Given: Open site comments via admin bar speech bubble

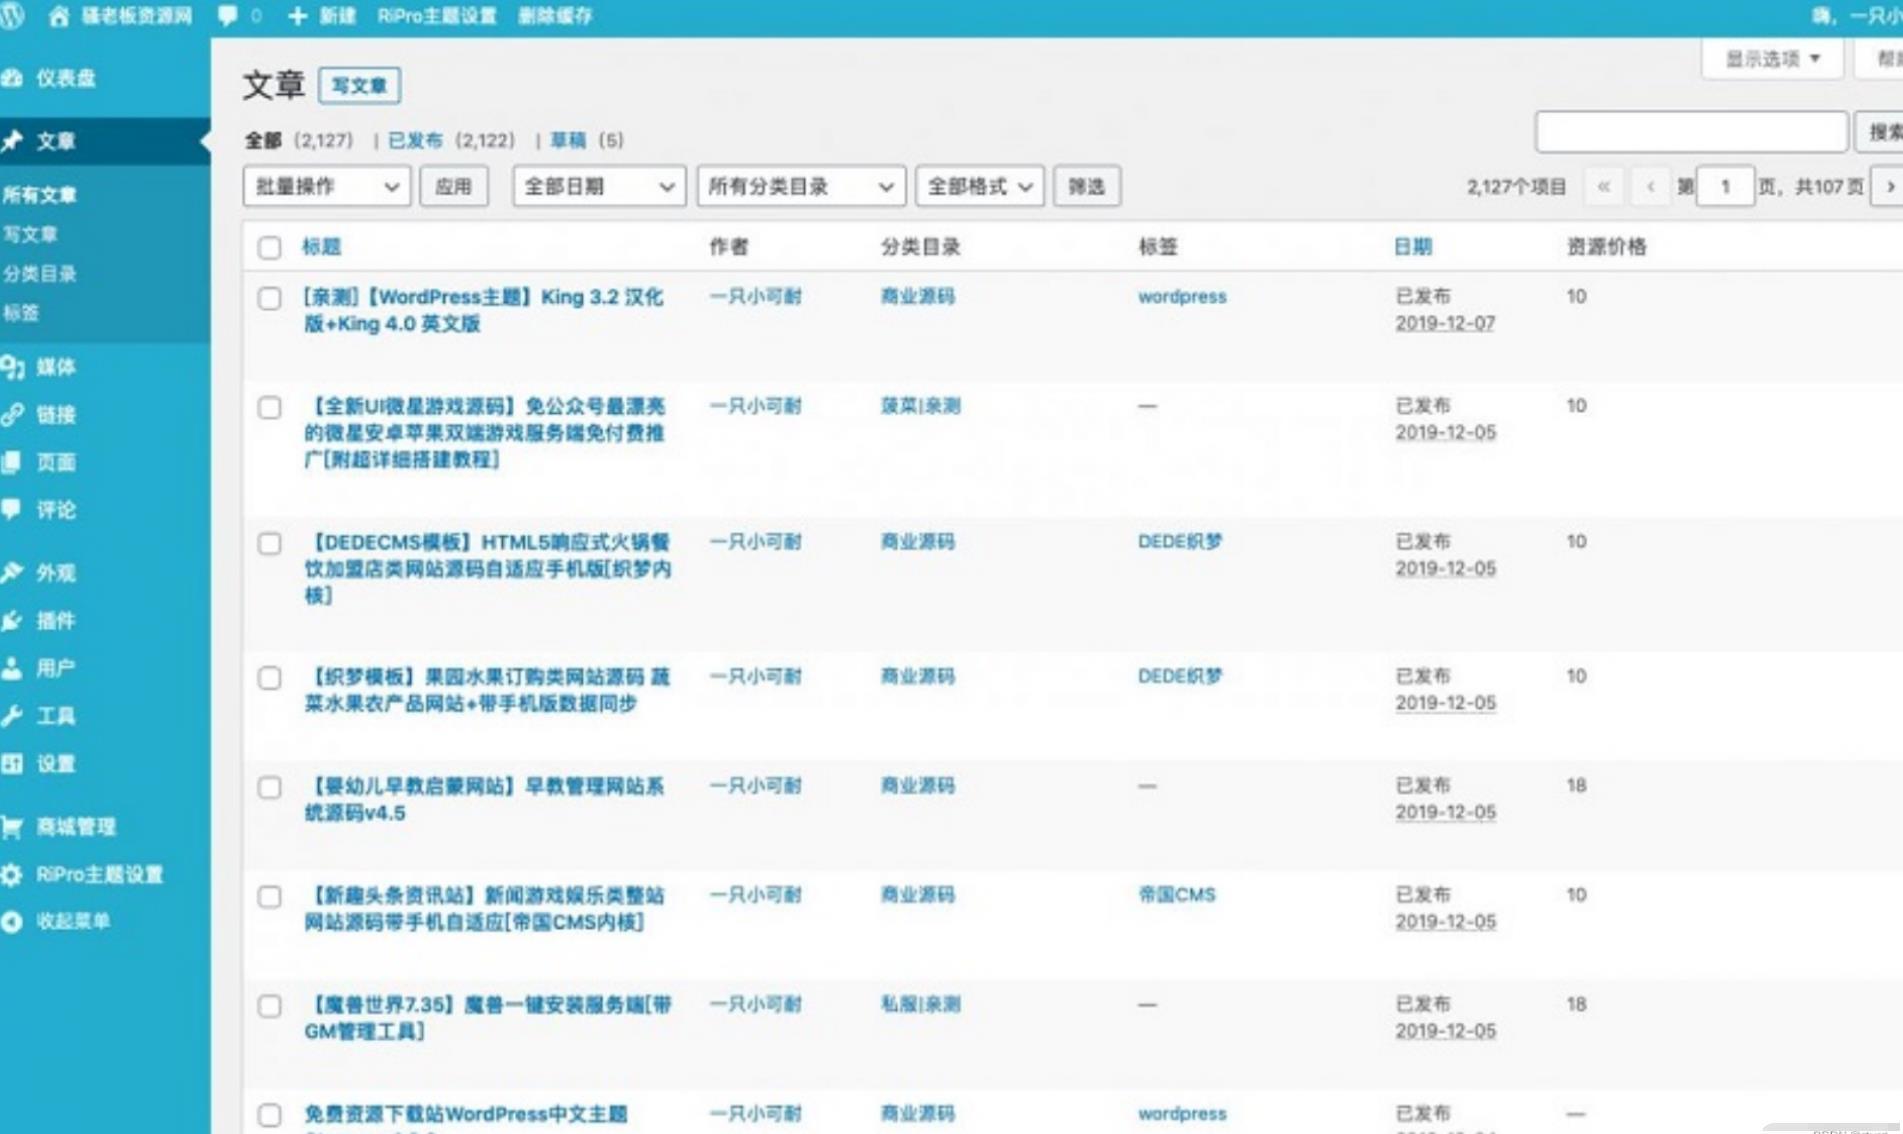Looking at the screenshot, I should tap(228, 15).
